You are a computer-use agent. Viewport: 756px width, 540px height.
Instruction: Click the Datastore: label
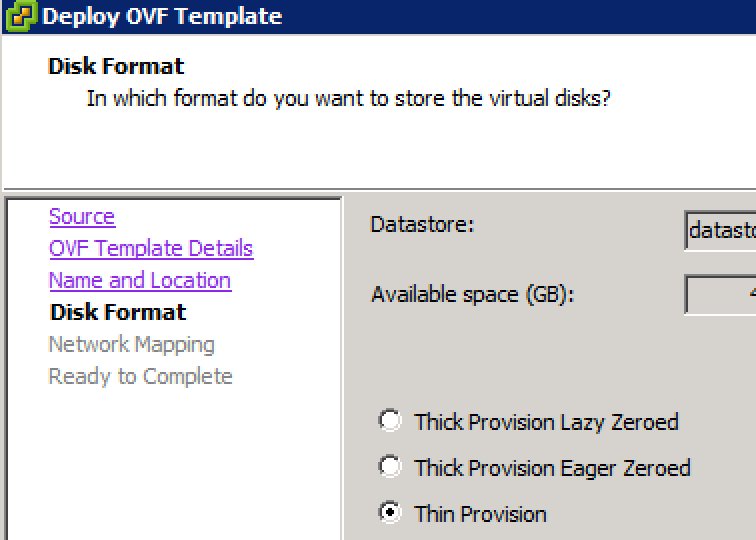pyautogui.click(x=422, y=224)
